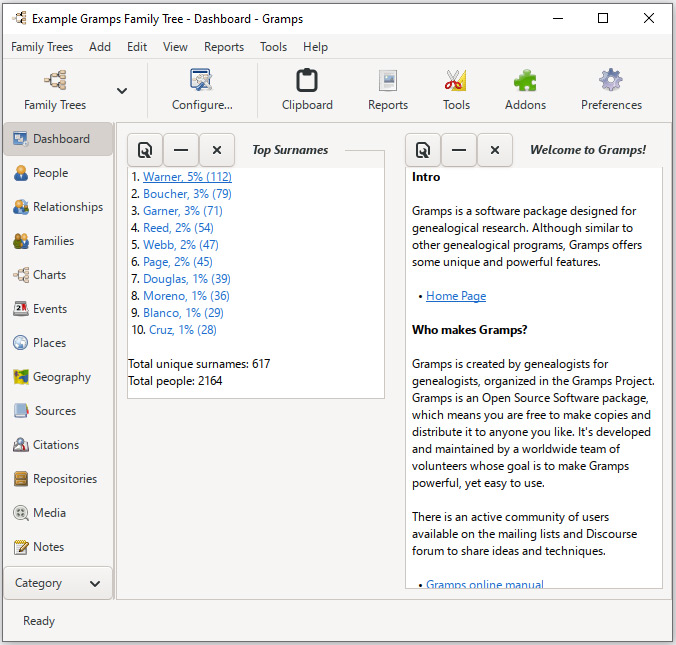Open the Notes view in sidebar

(x=58, y=547)
